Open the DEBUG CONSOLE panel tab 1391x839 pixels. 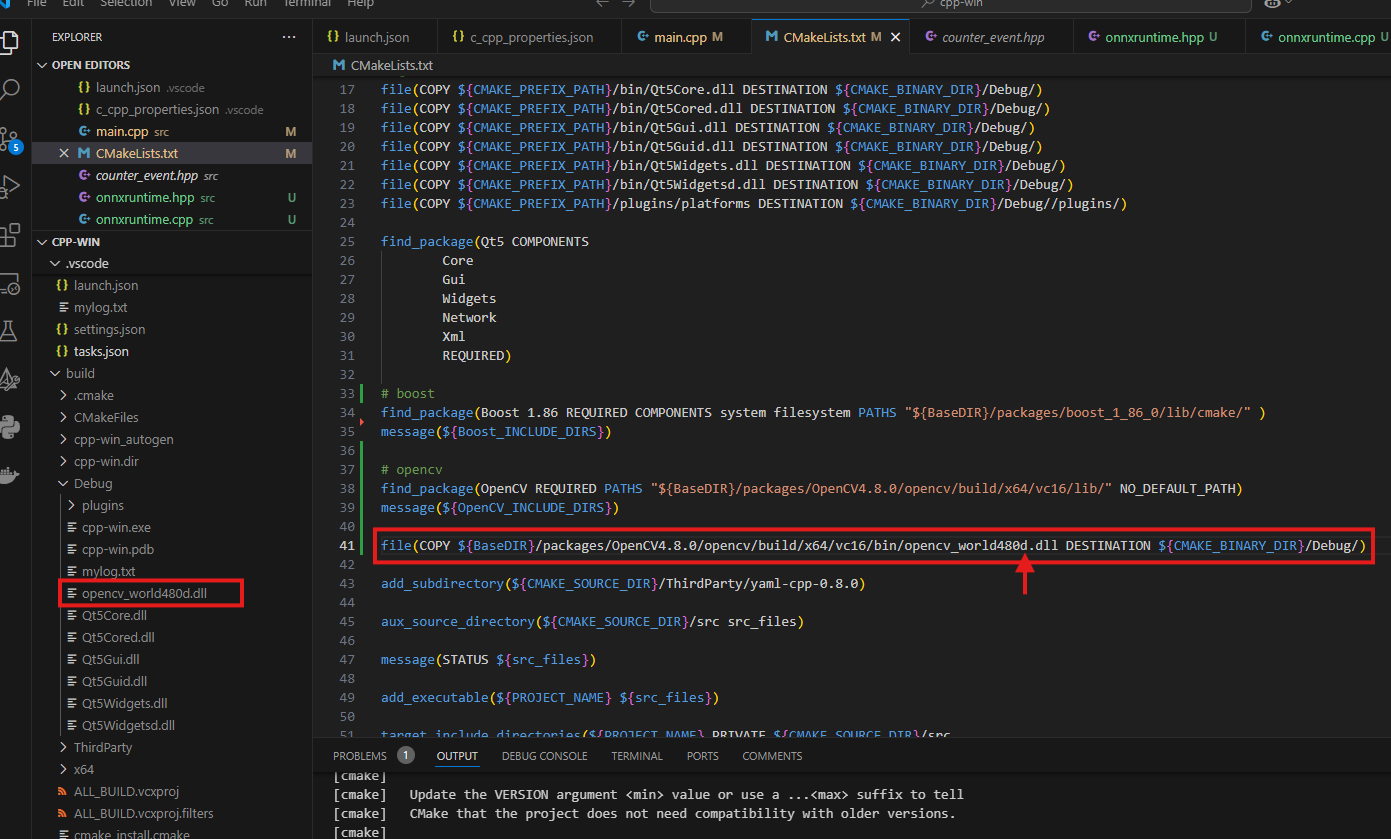click(x=544, y=756)
